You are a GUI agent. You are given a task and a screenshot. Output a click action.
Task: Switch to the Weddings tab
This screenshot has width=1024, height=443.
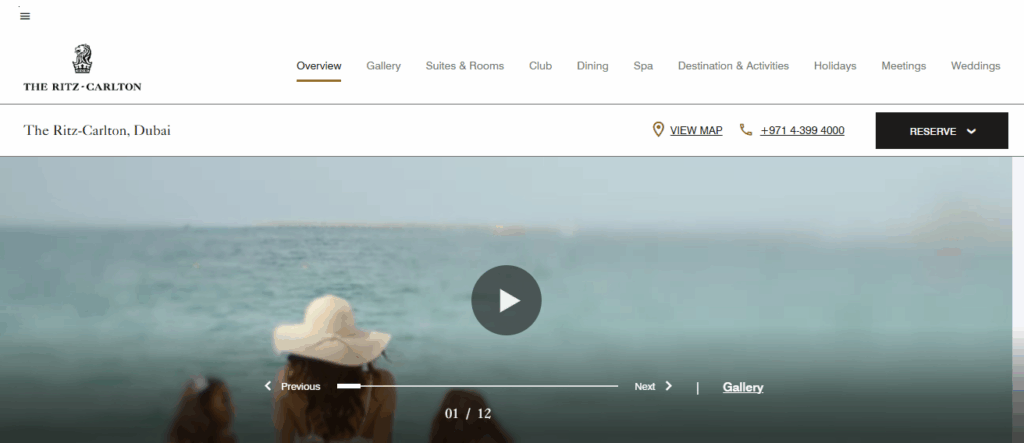(976, 66)
